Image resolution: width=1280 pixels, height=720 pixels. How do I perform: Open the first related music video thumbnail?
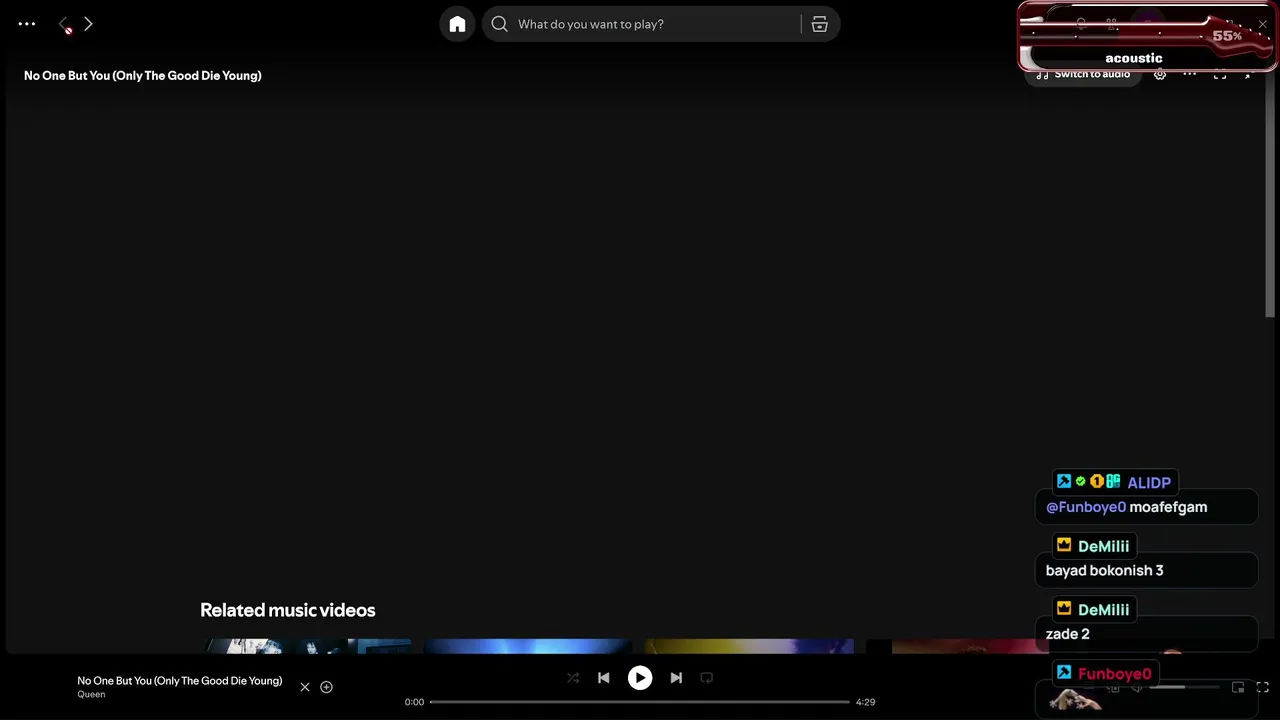[307, 647]
